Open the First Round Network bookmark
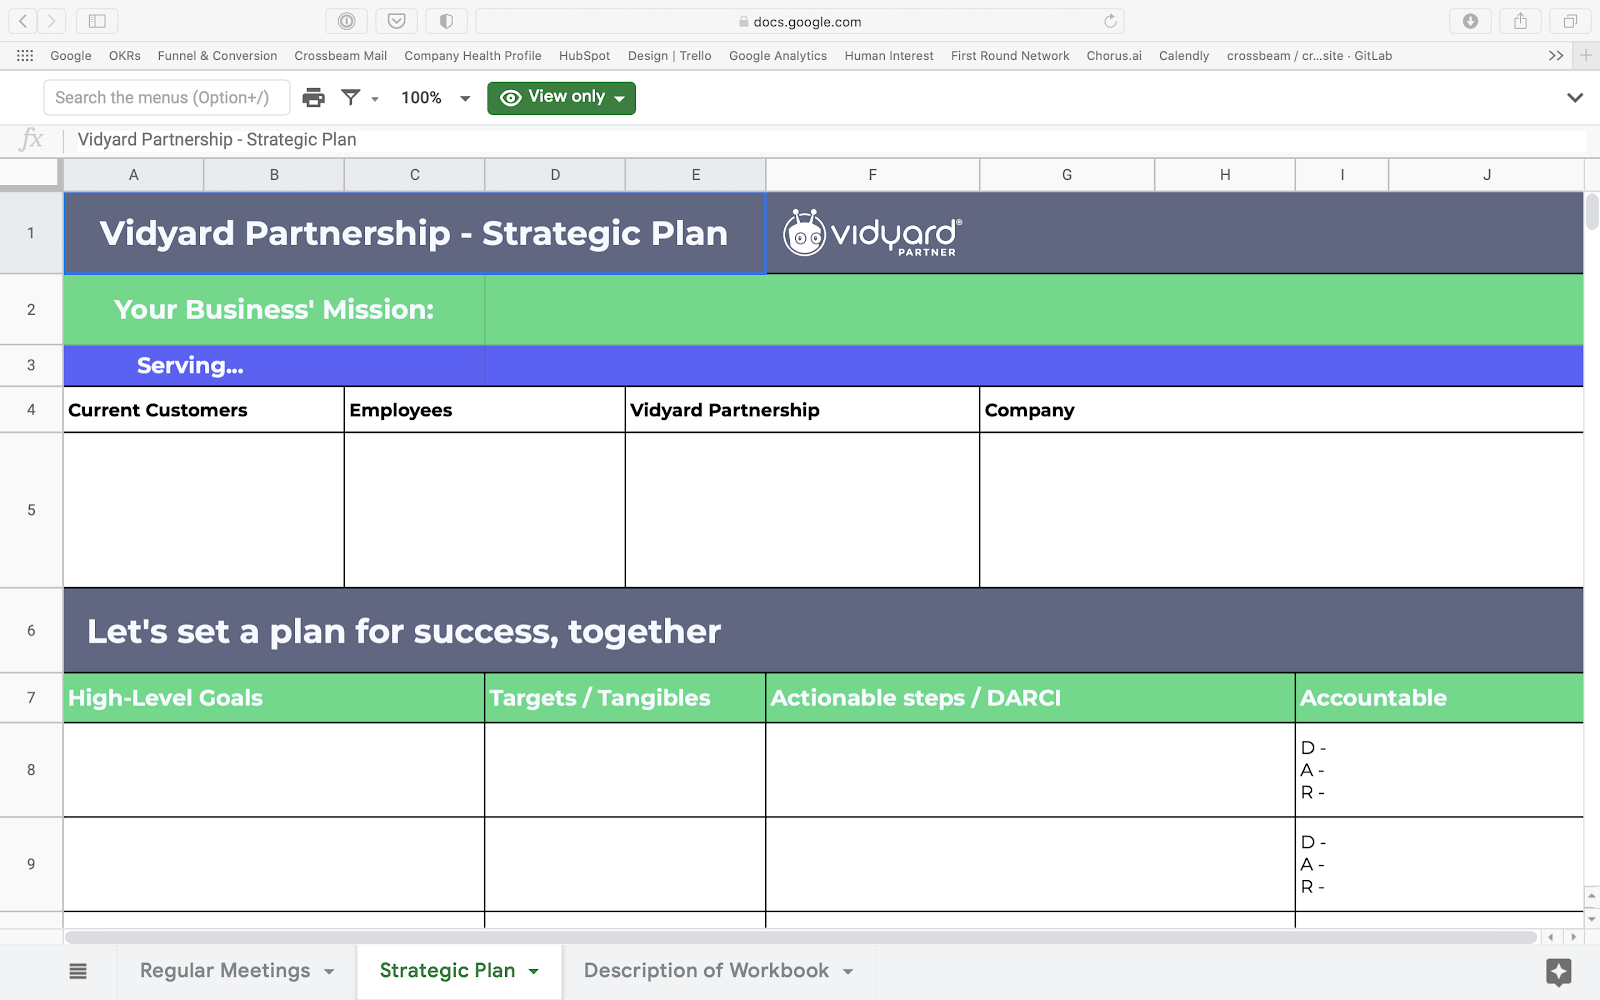 (x=1010, y=56)
